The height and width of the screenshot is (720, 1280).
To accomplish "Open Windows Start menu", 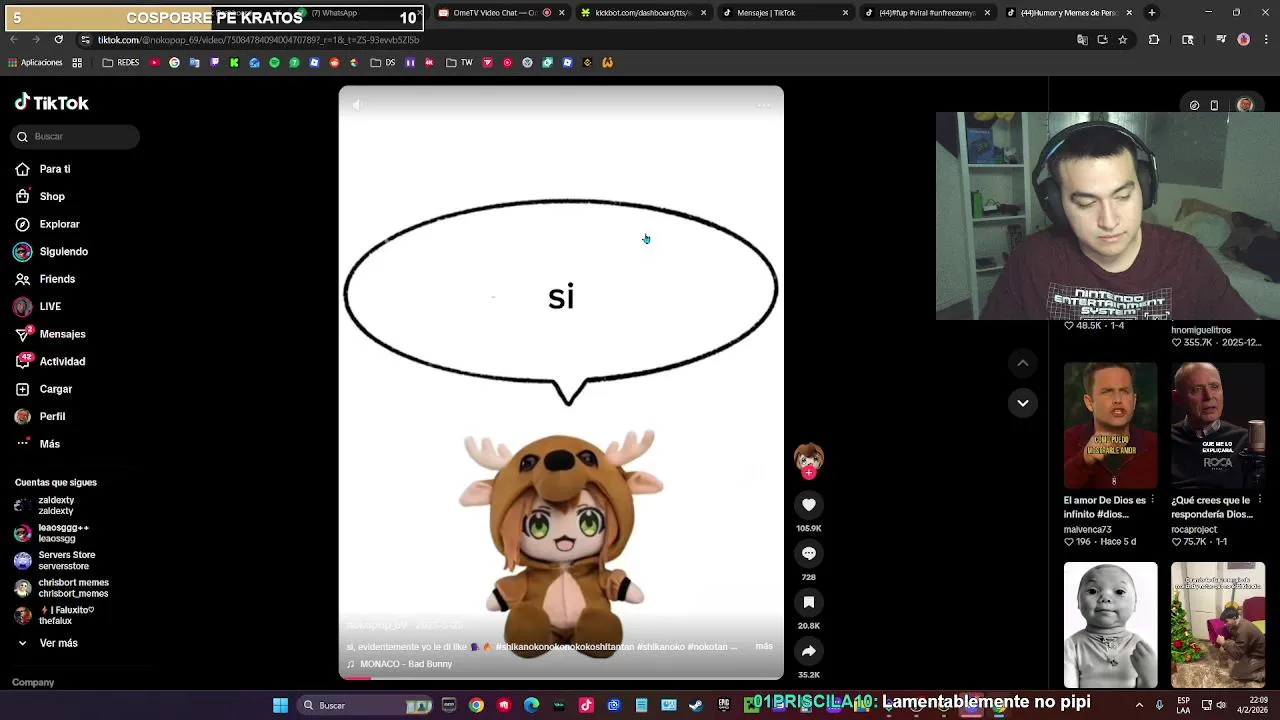I will click(x=281, y=705).
